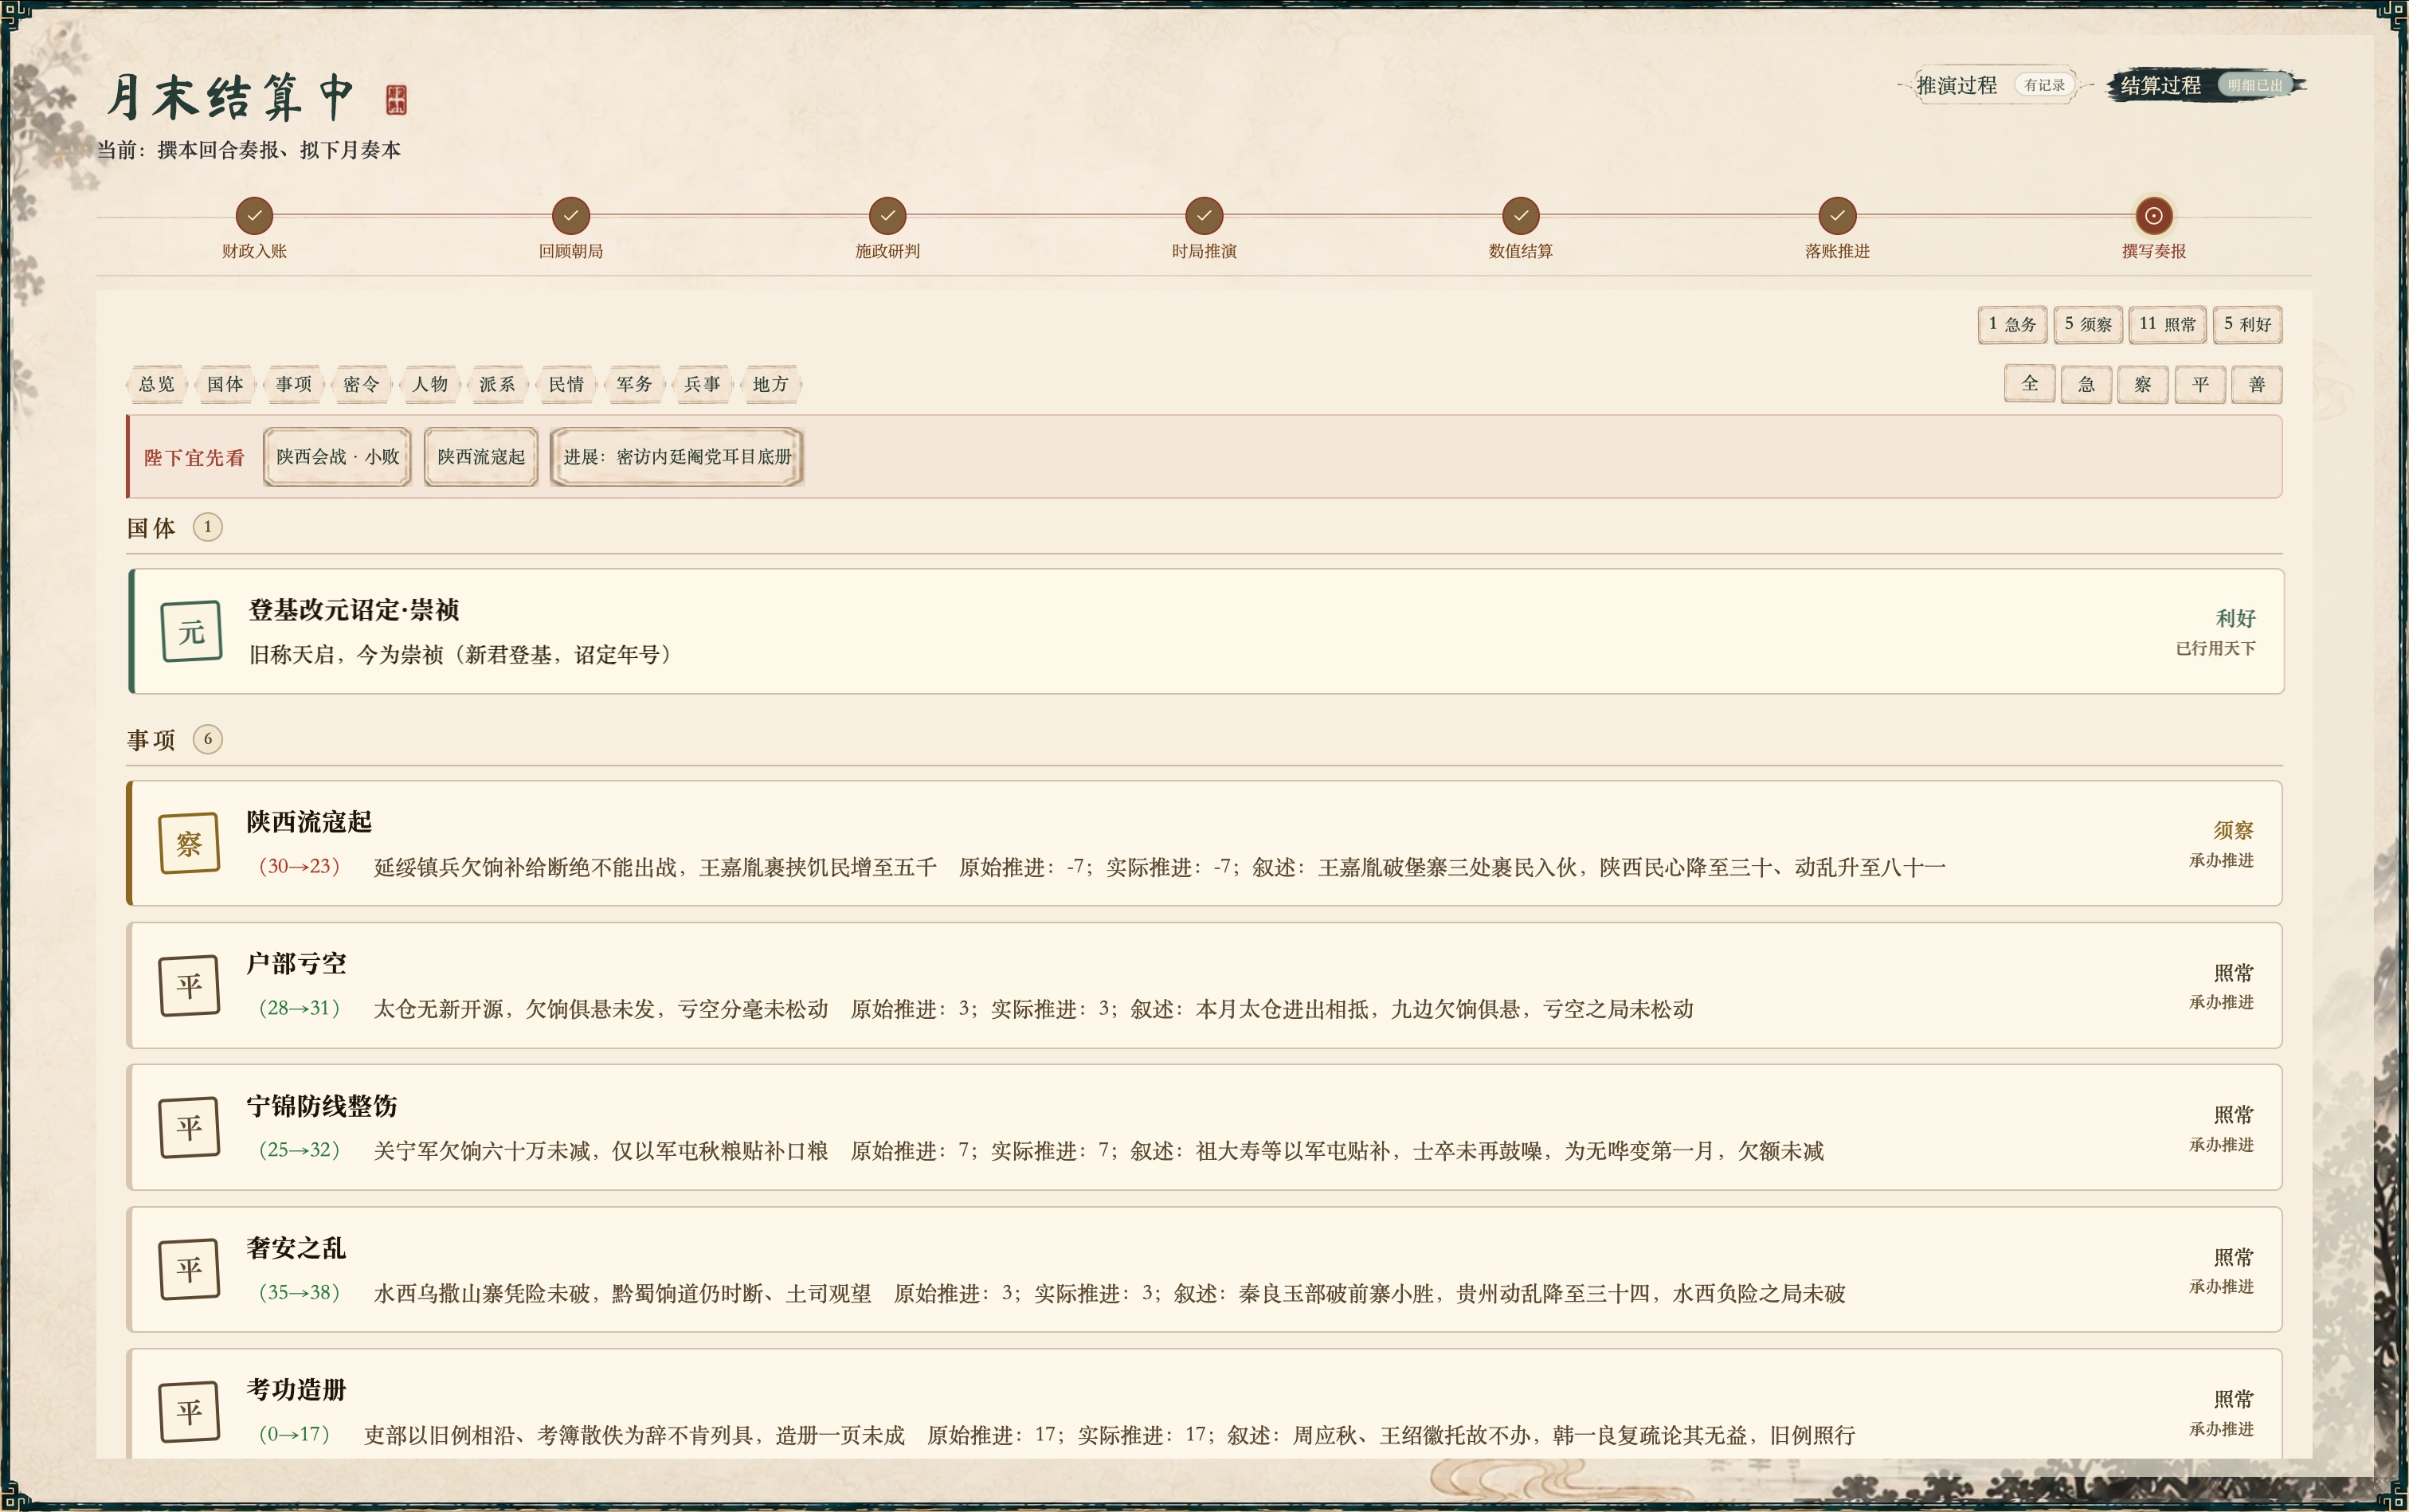Click the 元 seal icon on 登基改元 card
Screen dimensions: 2409x1512
[191, 631]
